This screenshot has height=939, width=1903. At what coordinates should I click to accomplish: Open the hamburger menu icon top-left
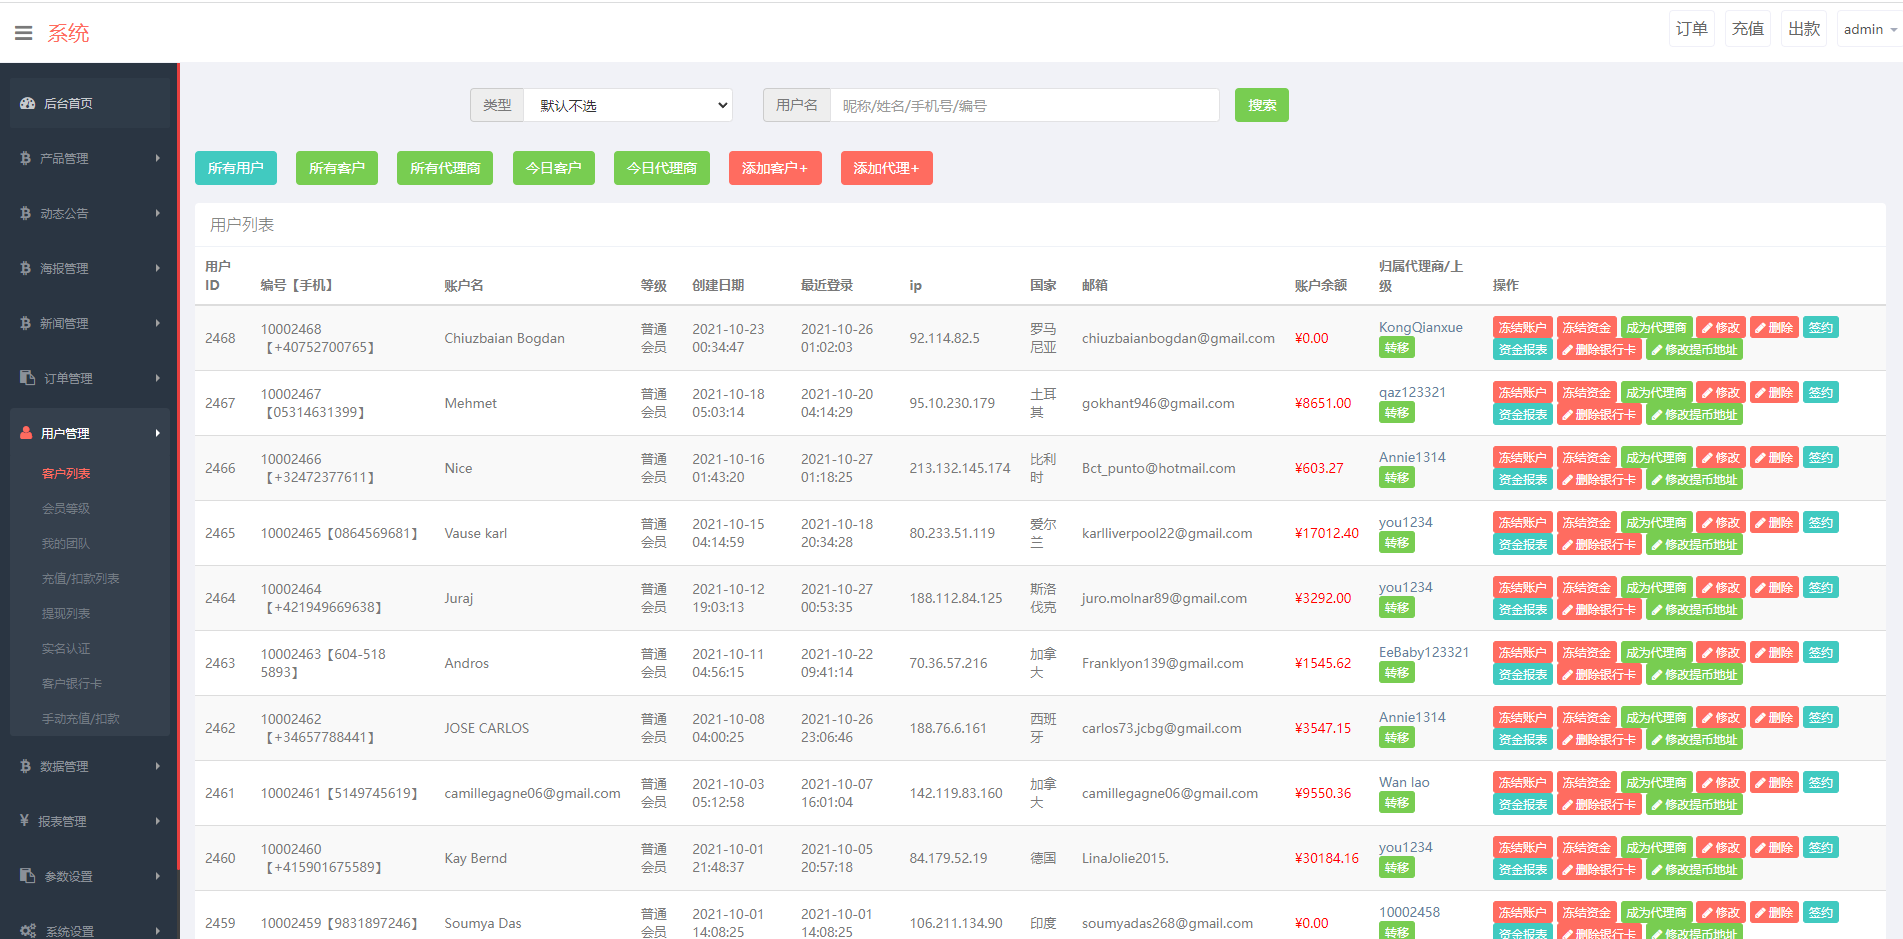23,31
